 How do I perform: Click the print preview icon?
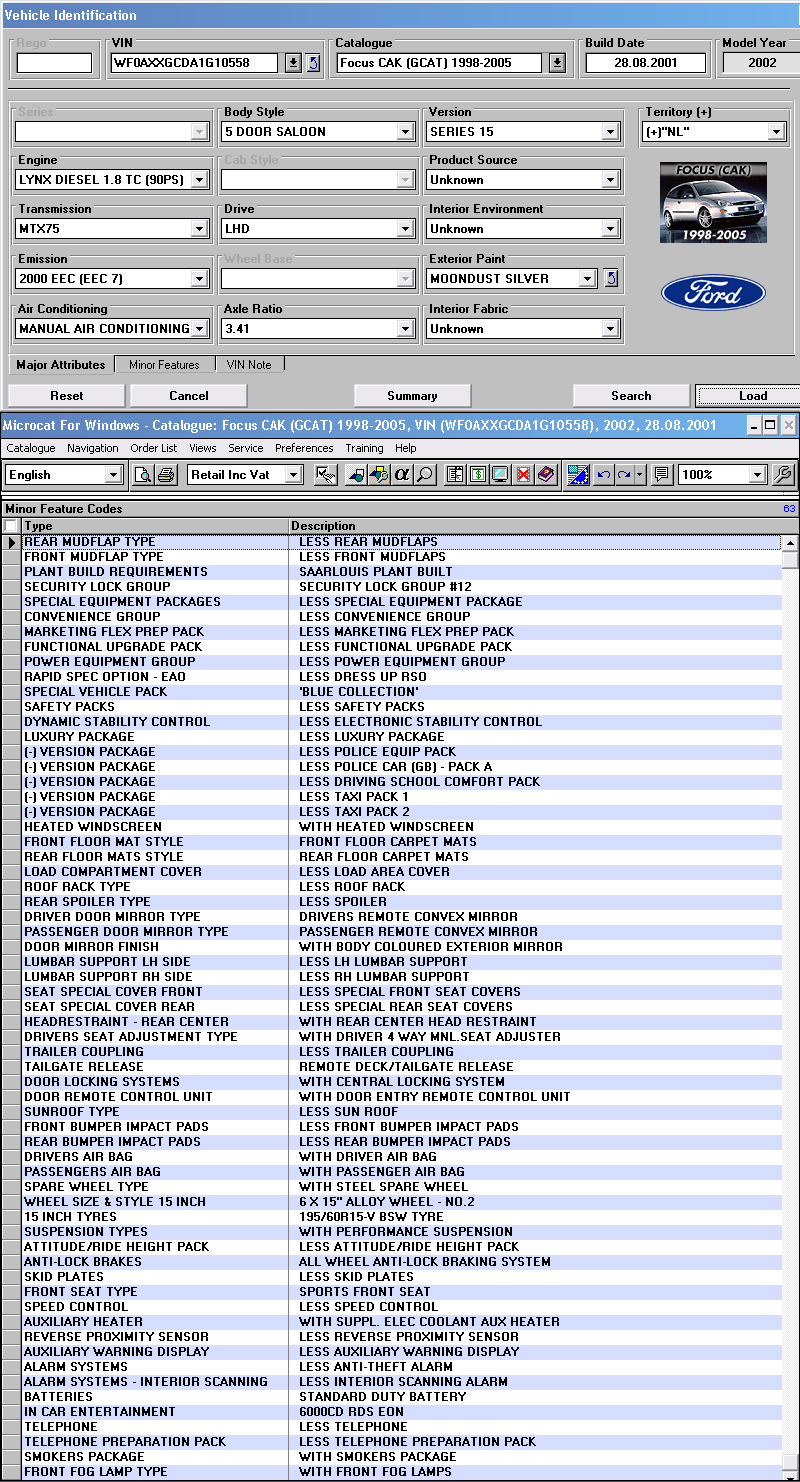coord(144,475)
